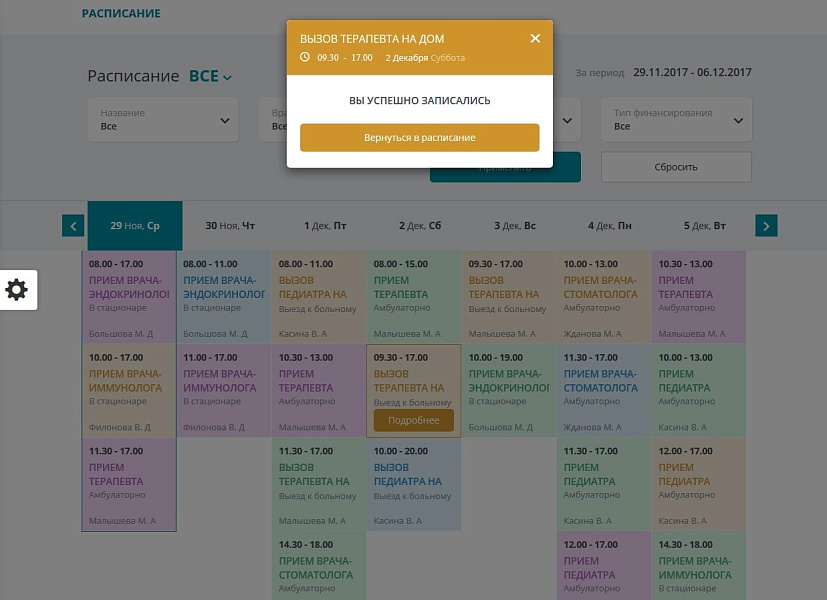Select 14.30-18.00 Прием врача-стоматолога slot
Viewport: 827px width, 600px height.
coord(318,568)
